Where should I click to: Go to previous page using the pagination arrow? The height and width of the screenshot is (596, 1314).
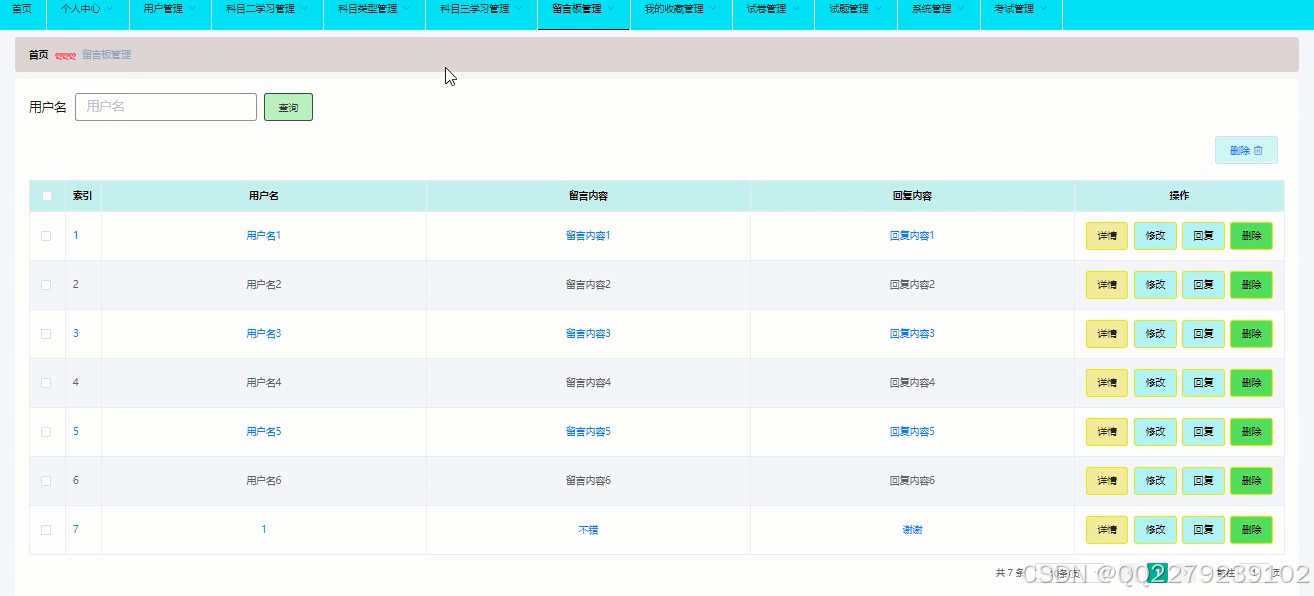1130,572
